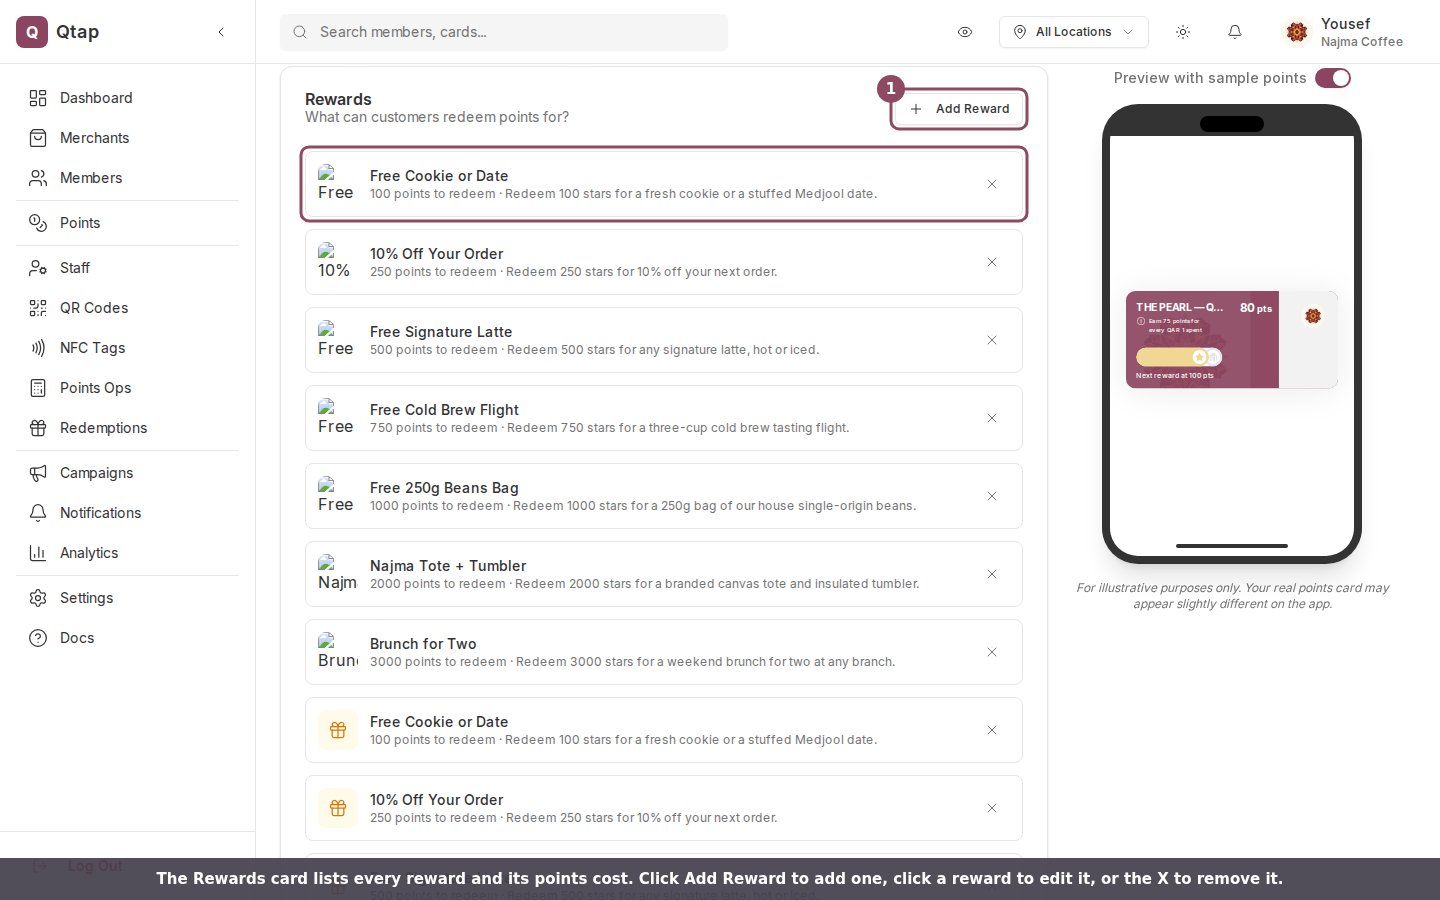Collapse the sidebar with the chevron arrow
The width and height of the screenshot is (1440, 900).
[221, 32]
